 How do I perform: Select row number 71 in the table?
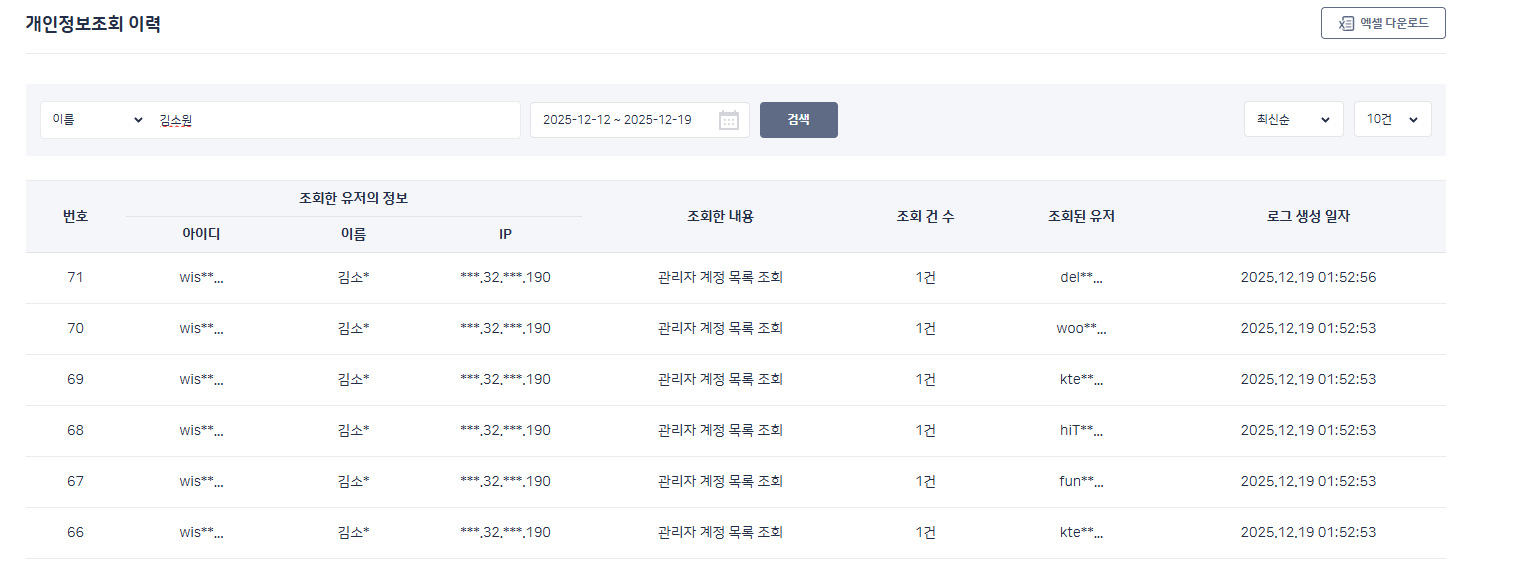[x=75, y=278]
